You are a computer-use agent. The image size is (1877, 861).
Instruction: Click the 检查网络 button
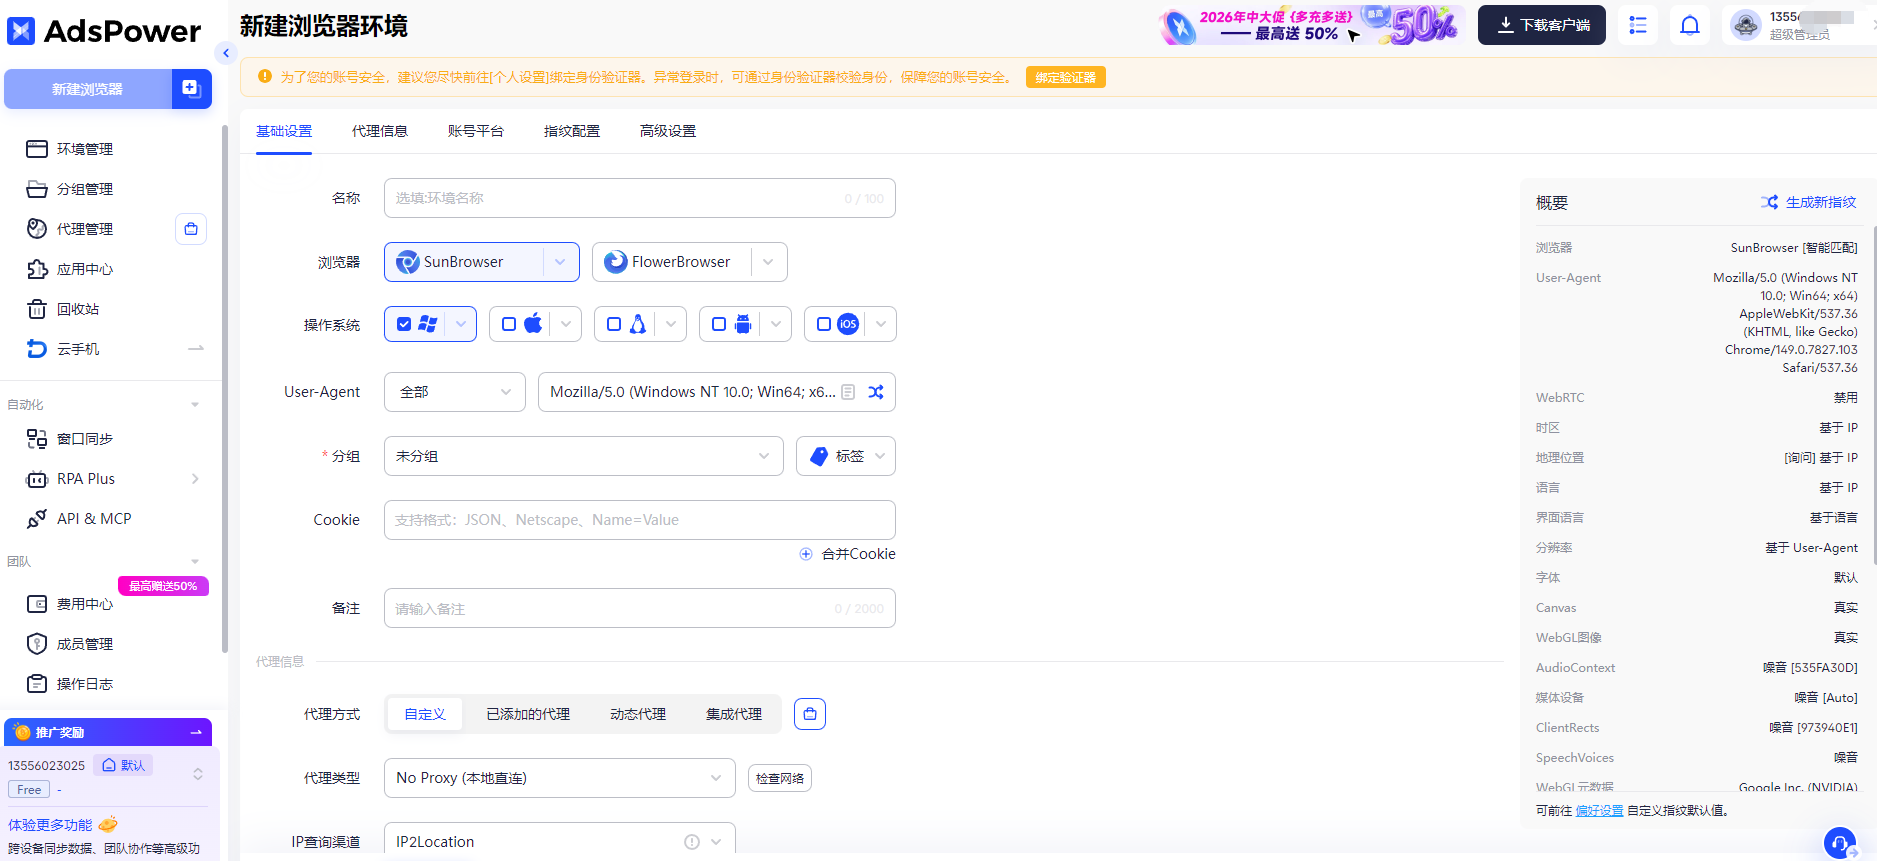(780, 778)
